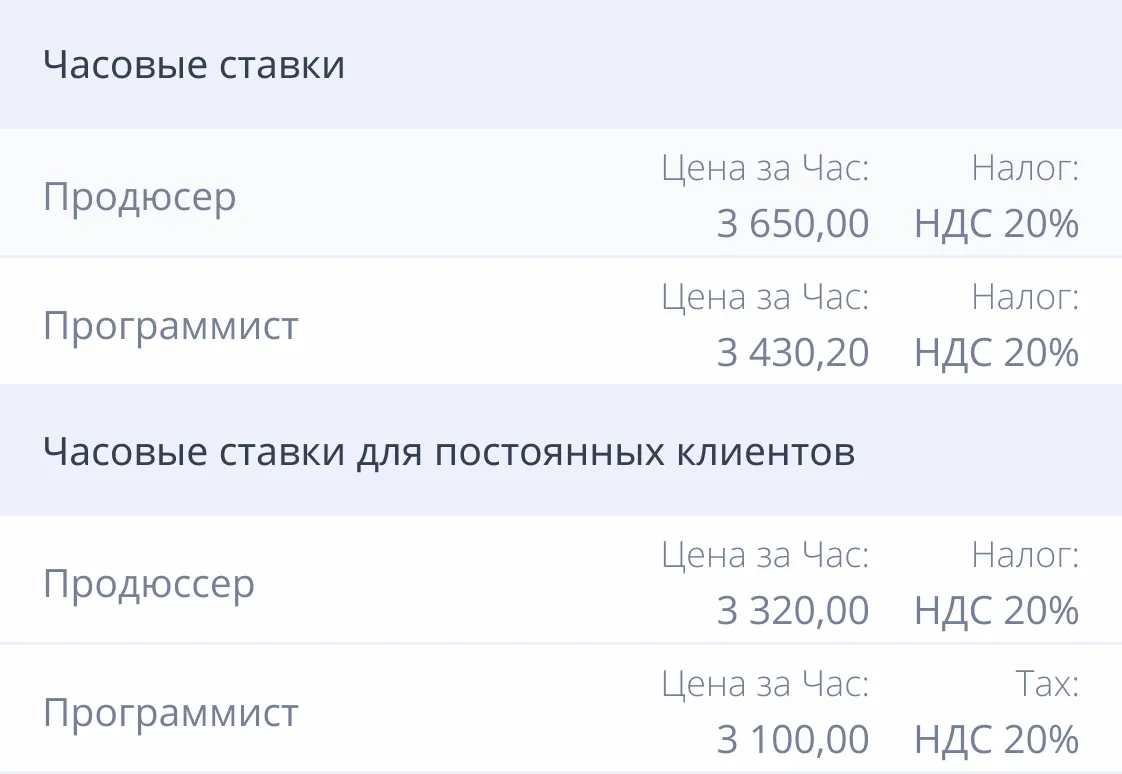Image resolution: width=1122 pixels, height=774 pixels.
Task: Select НДС 20% in the 3 320,00 row
Action: click(x=996, y=610)
